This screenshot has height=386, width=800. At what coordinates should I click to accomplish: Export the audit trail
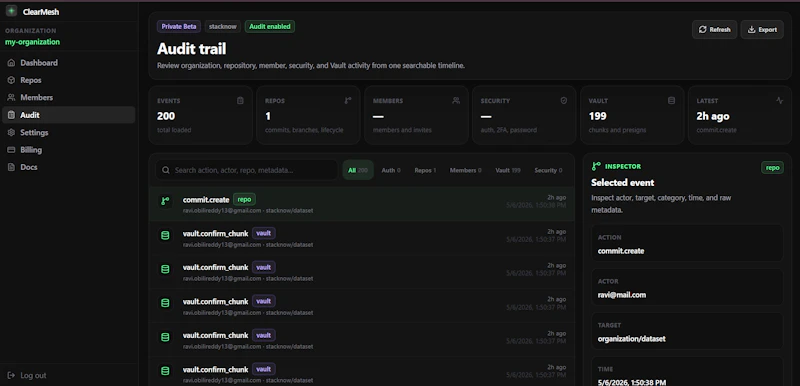pos(762,30)
